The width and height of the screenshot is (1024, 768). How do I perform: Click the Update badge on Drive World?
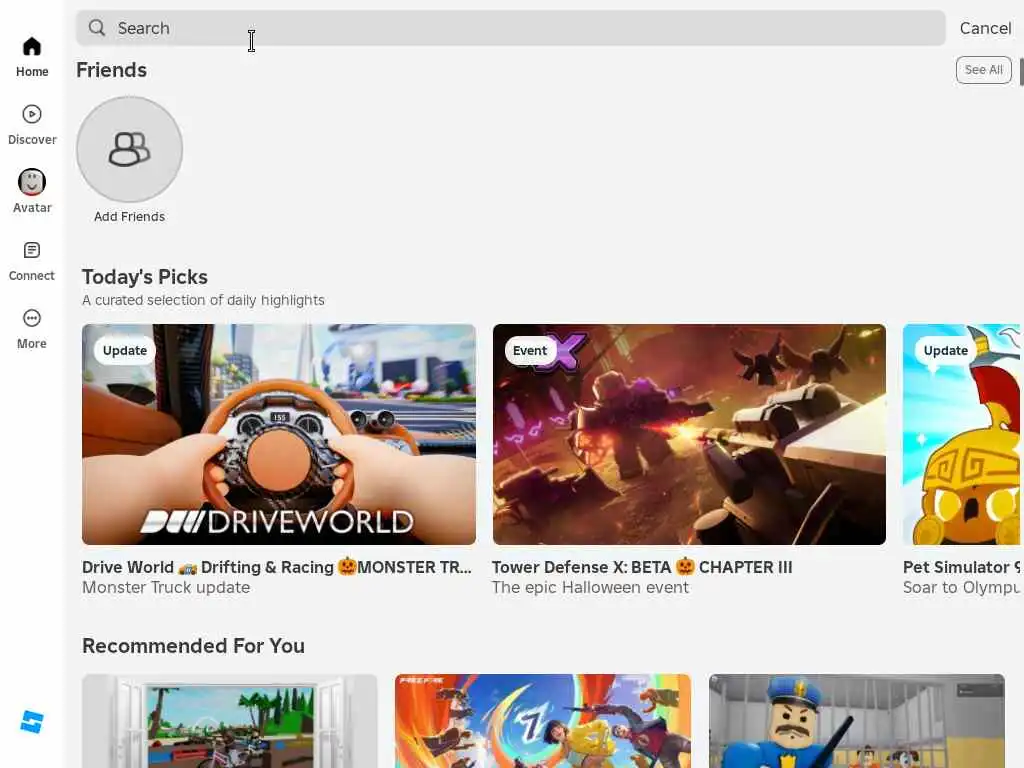tap(125, 351)
